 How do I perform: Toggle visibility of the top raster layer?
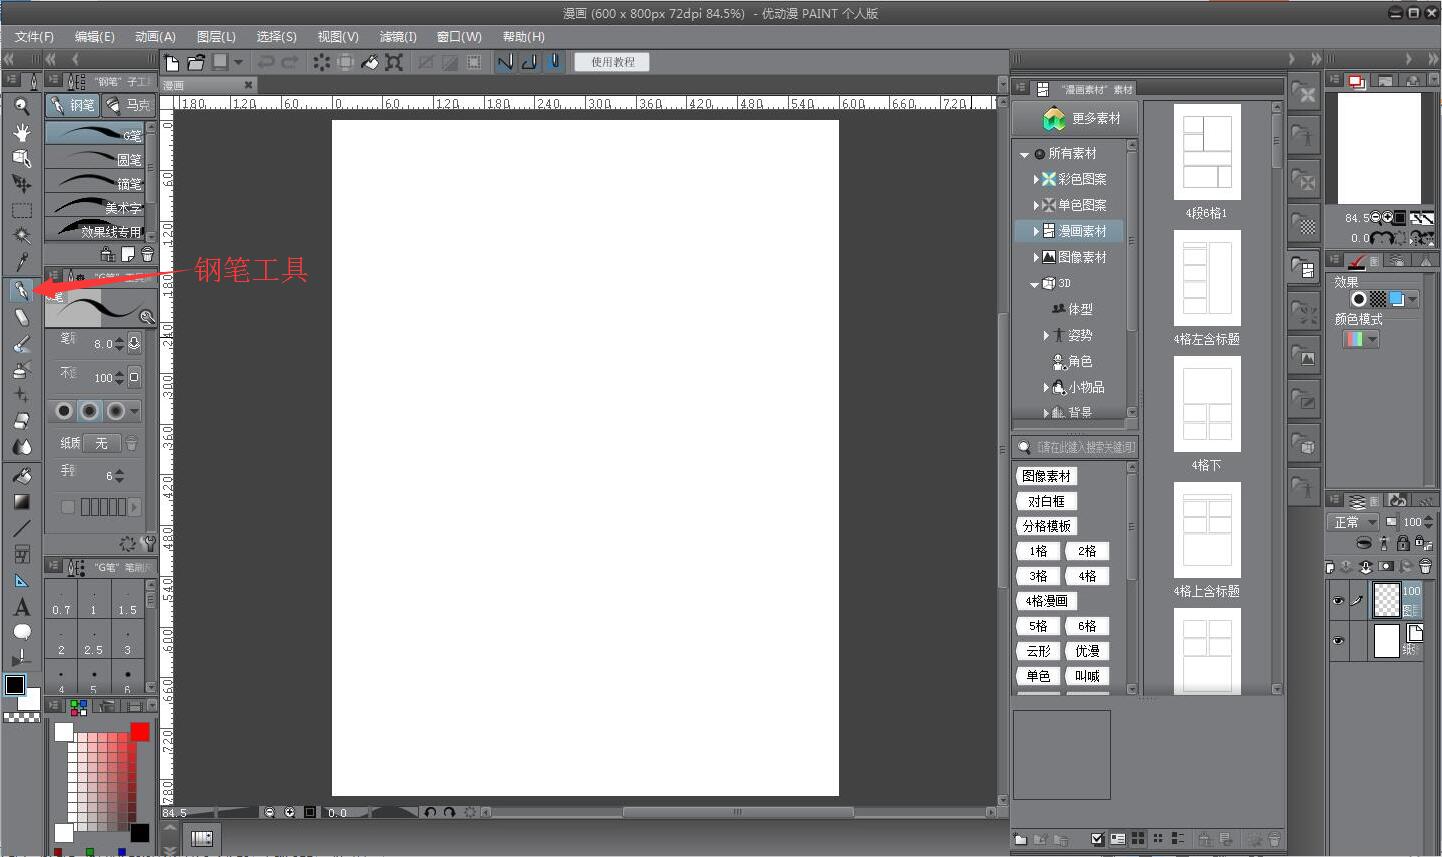point(1338,601)
